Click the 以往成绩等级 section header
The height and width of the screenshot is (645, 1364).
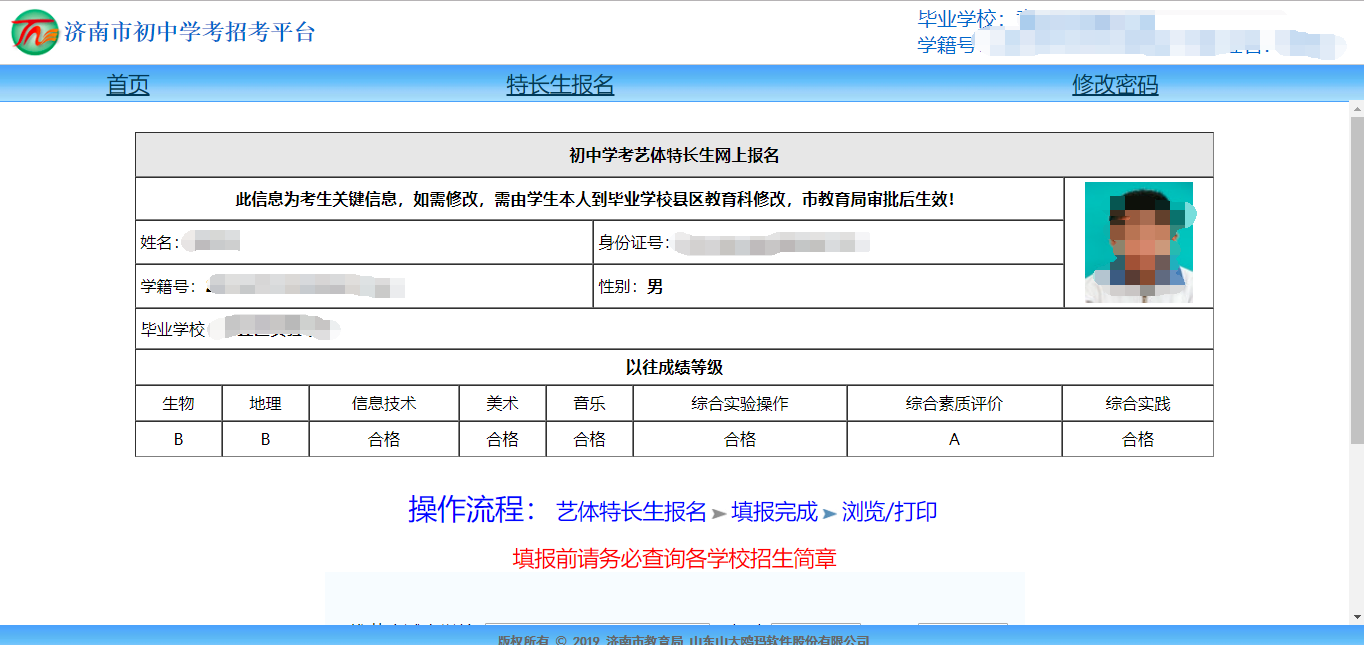(675, 368)
